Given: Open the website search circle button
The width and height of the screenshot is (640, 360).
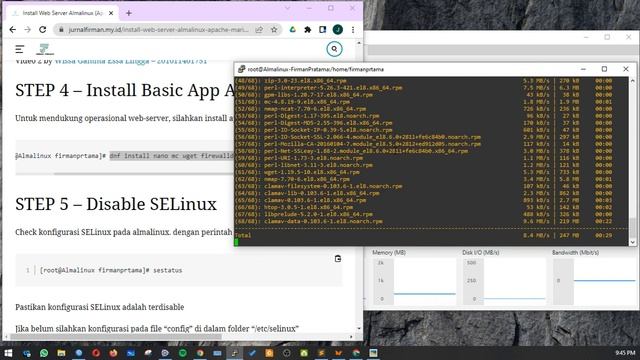Looking at the screenshot, I should click(x=334, y=49).
